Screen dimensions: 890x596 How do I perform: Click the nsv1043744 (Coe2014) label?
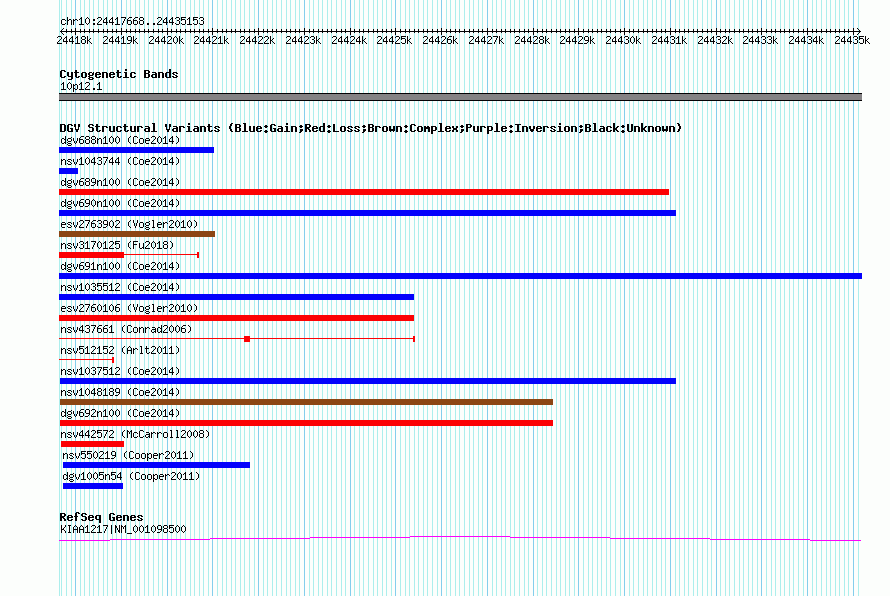coord(120,161)
